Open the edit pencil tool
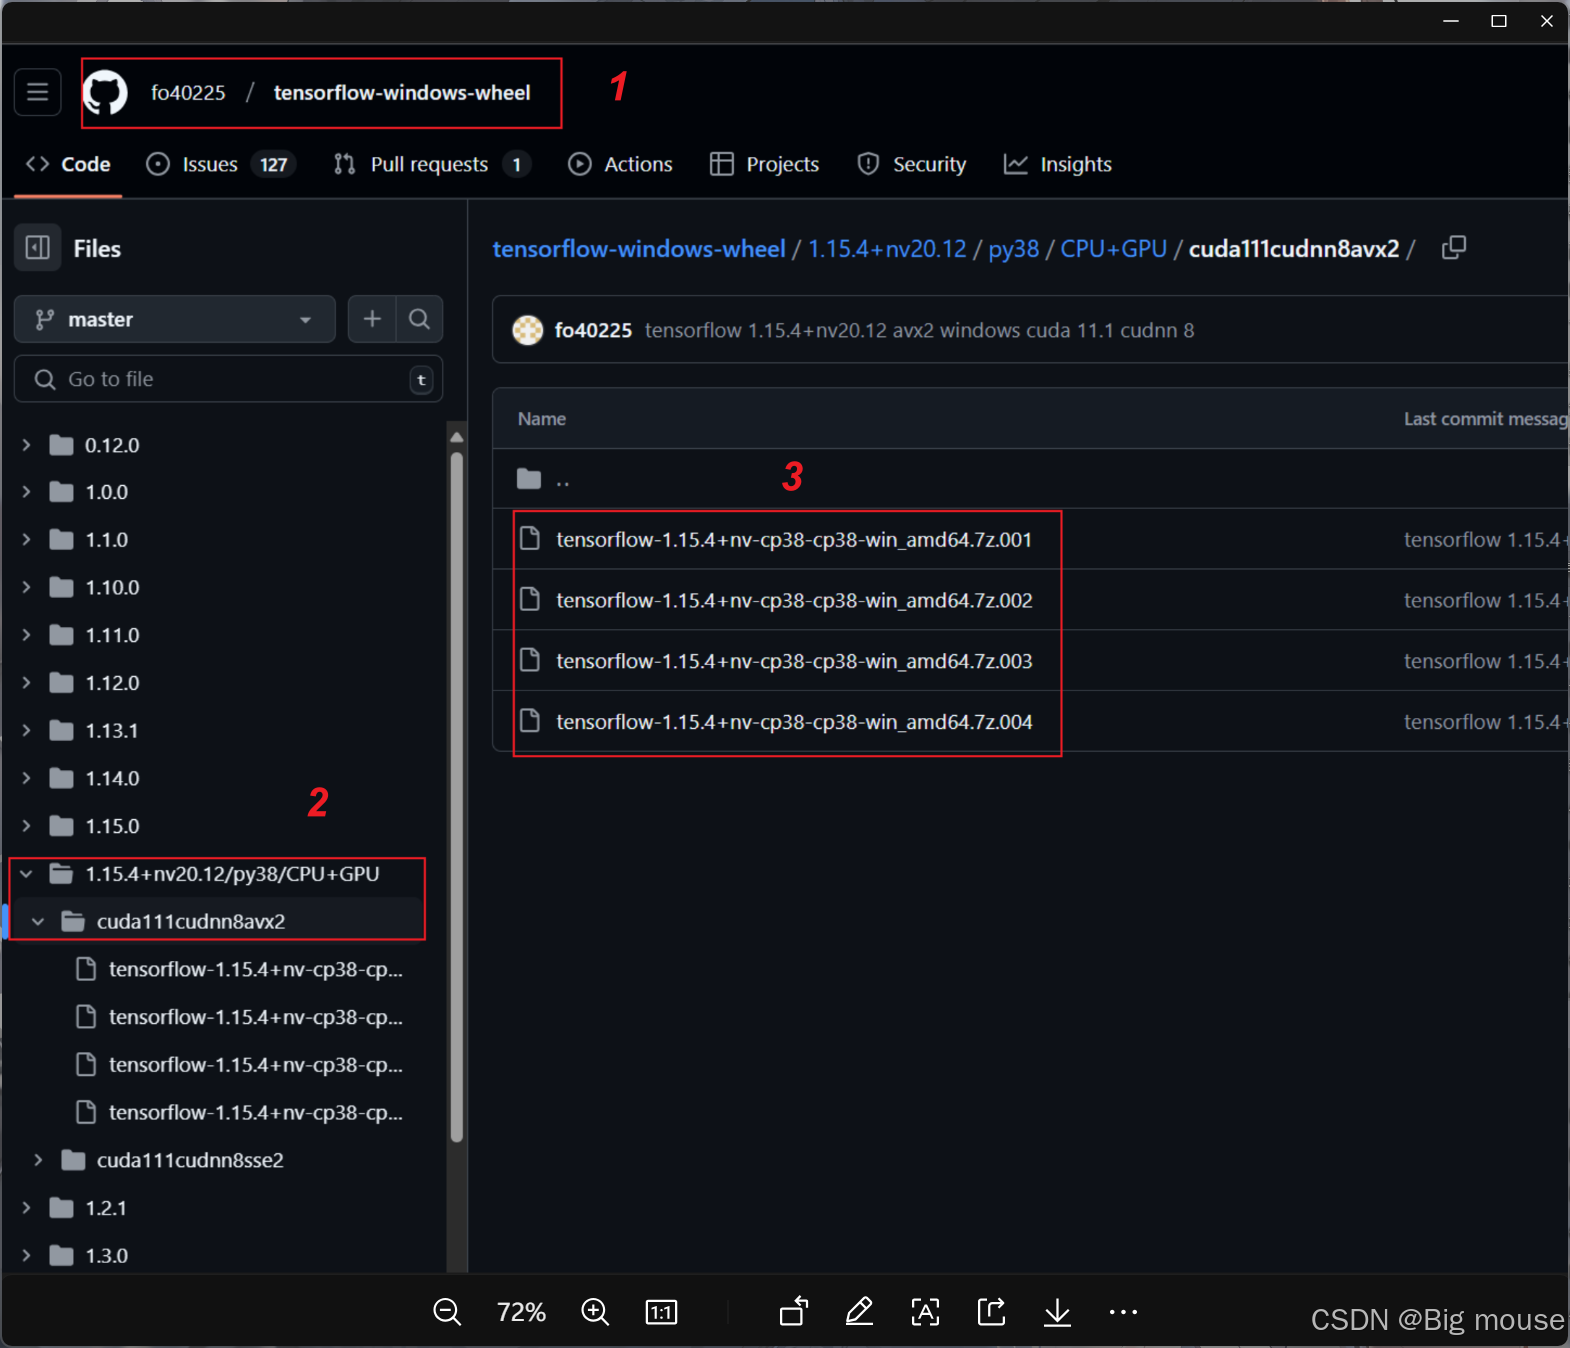The width and height of the screenshot is (1570, 1348). [859, 1311]
